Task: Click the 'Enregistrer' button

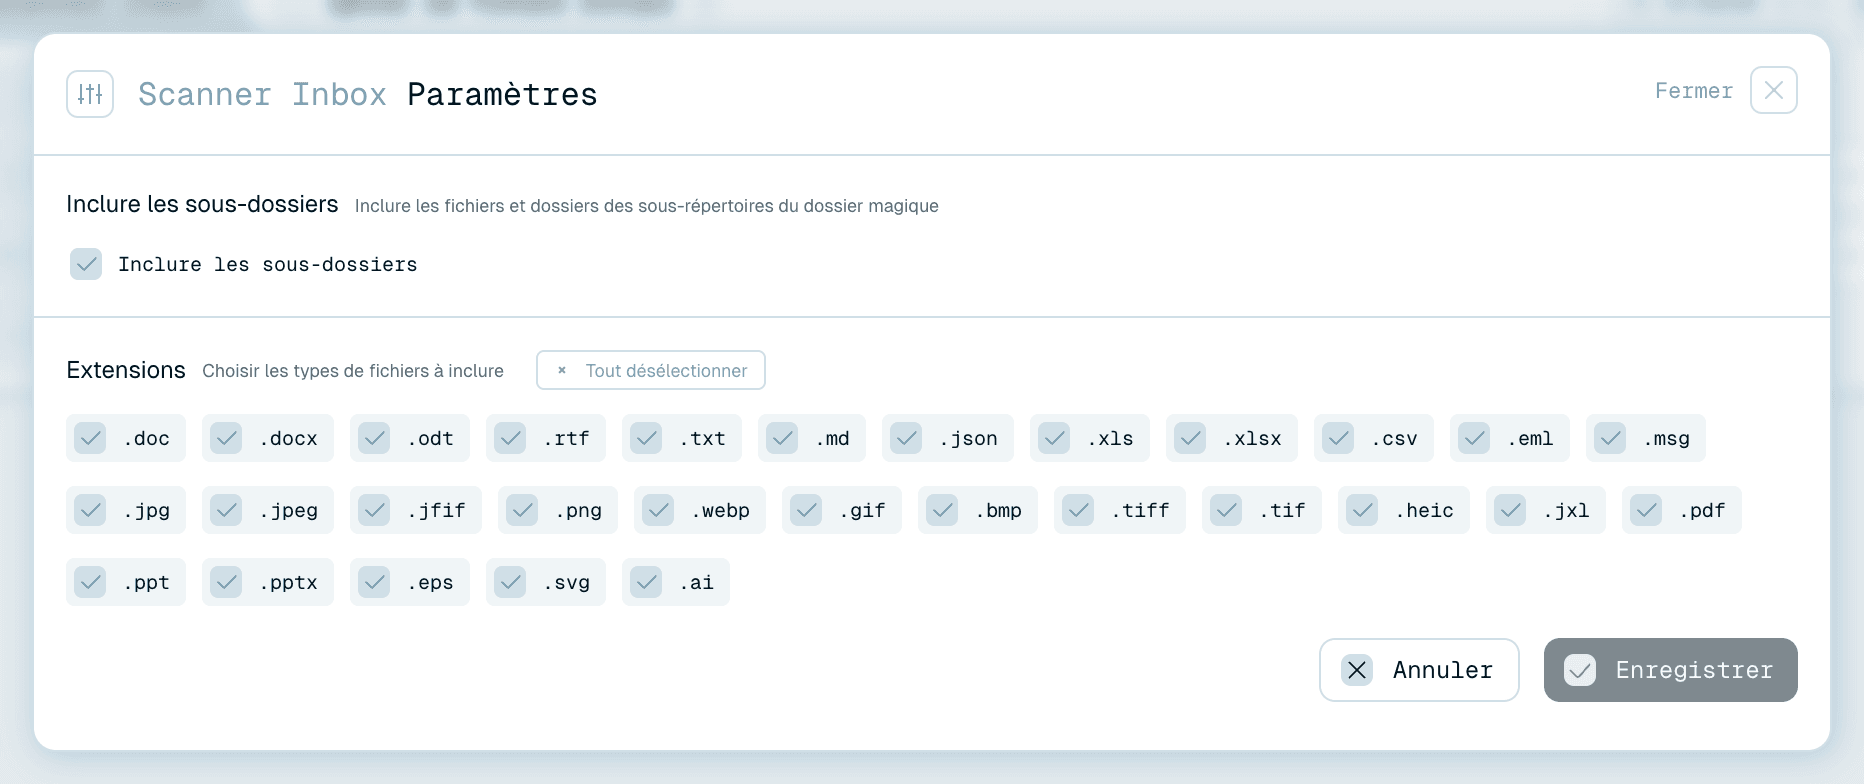Action: pos(1670,670)
